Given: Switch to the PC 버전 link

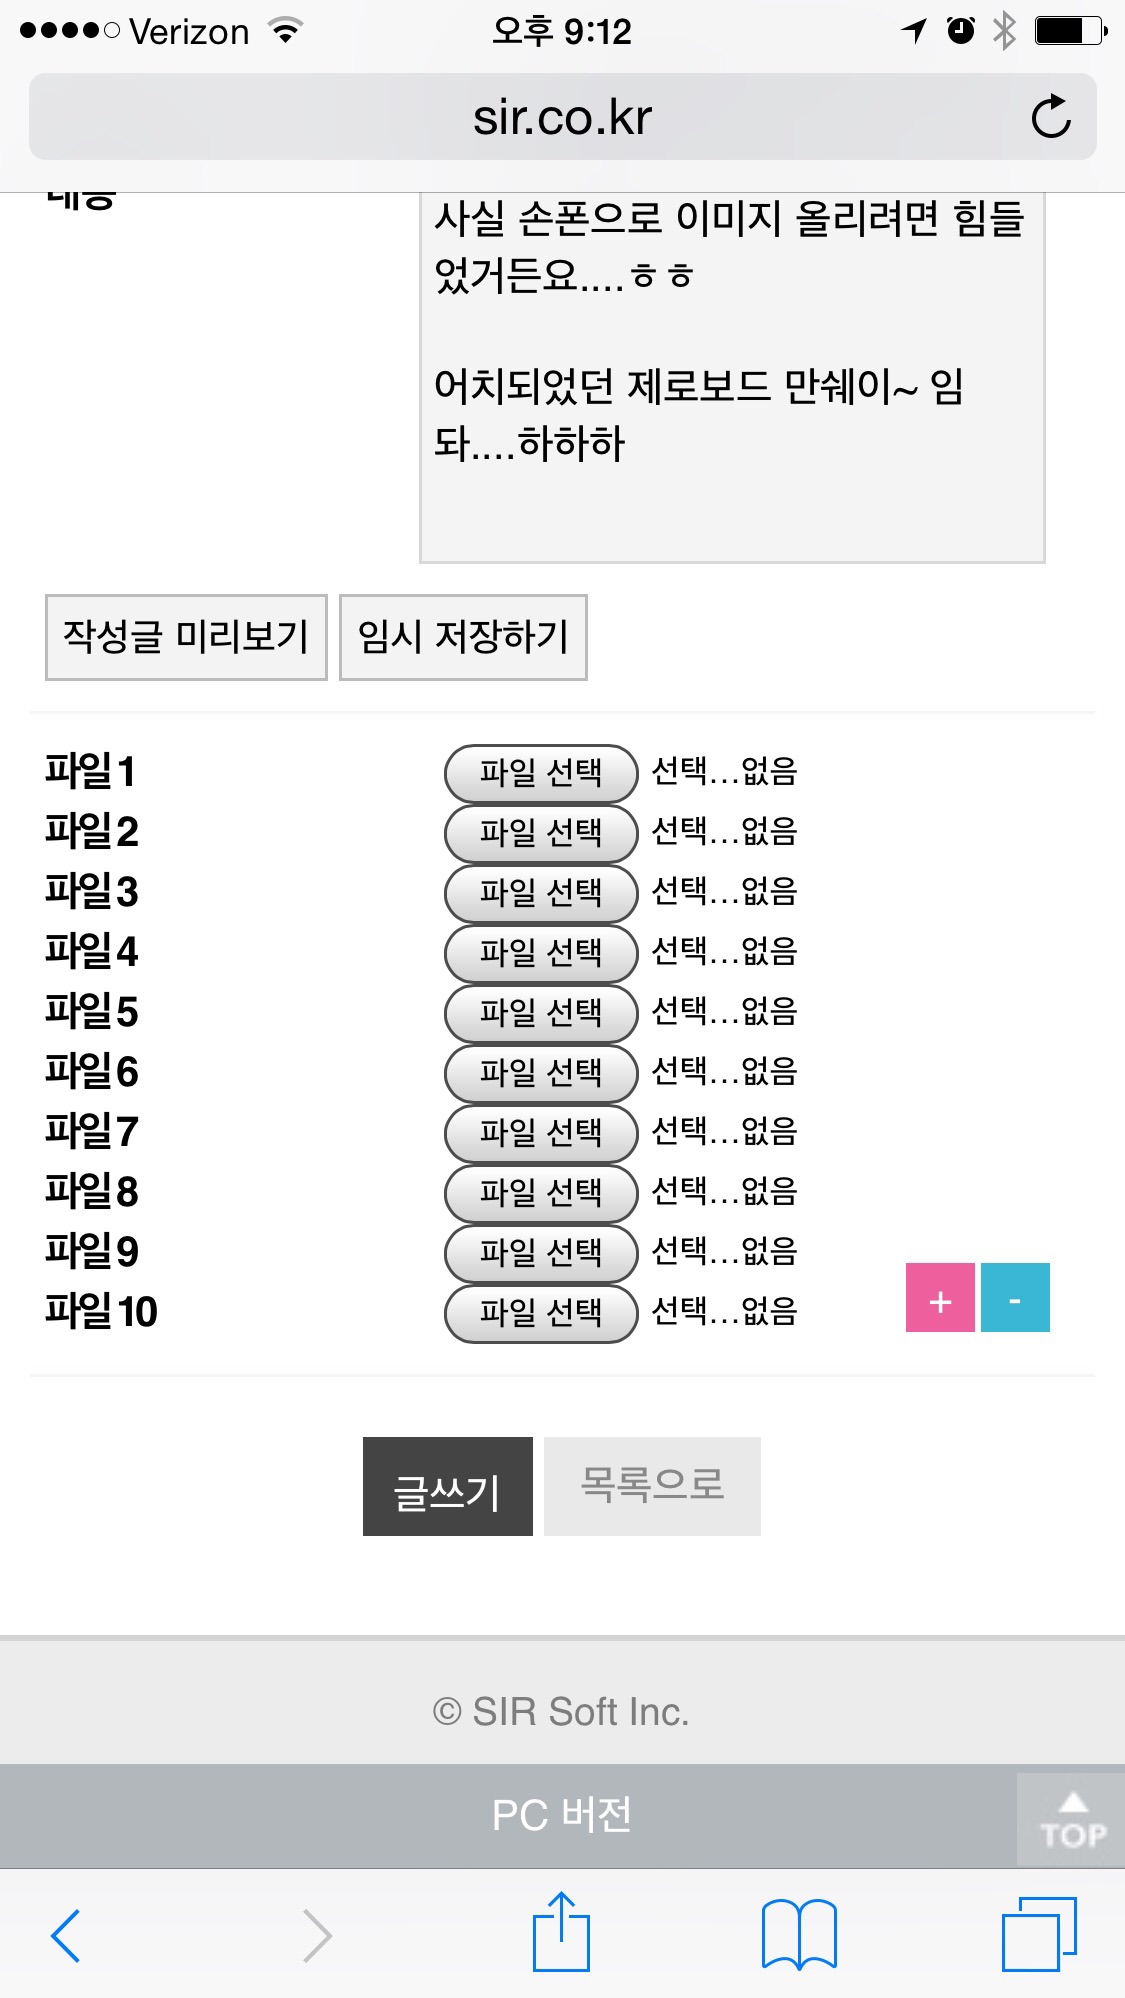Looking at the screenshot, I should pyautogui.click(x=562, y=1815).
